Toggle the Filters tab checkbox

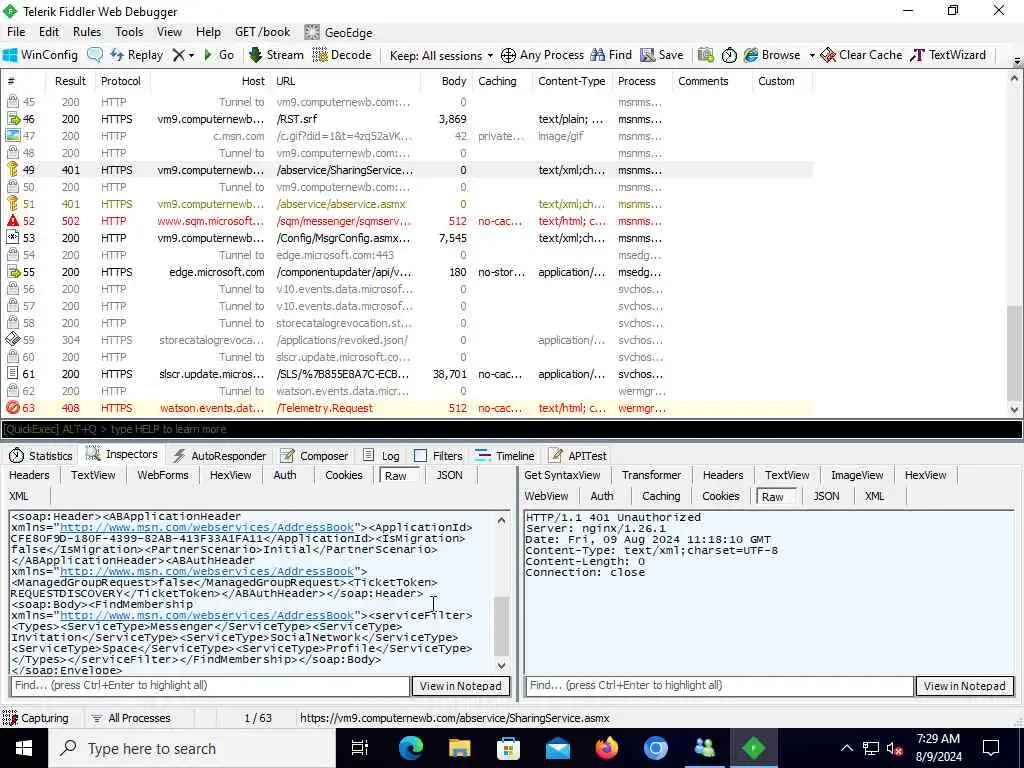click(x=421, y=456)
